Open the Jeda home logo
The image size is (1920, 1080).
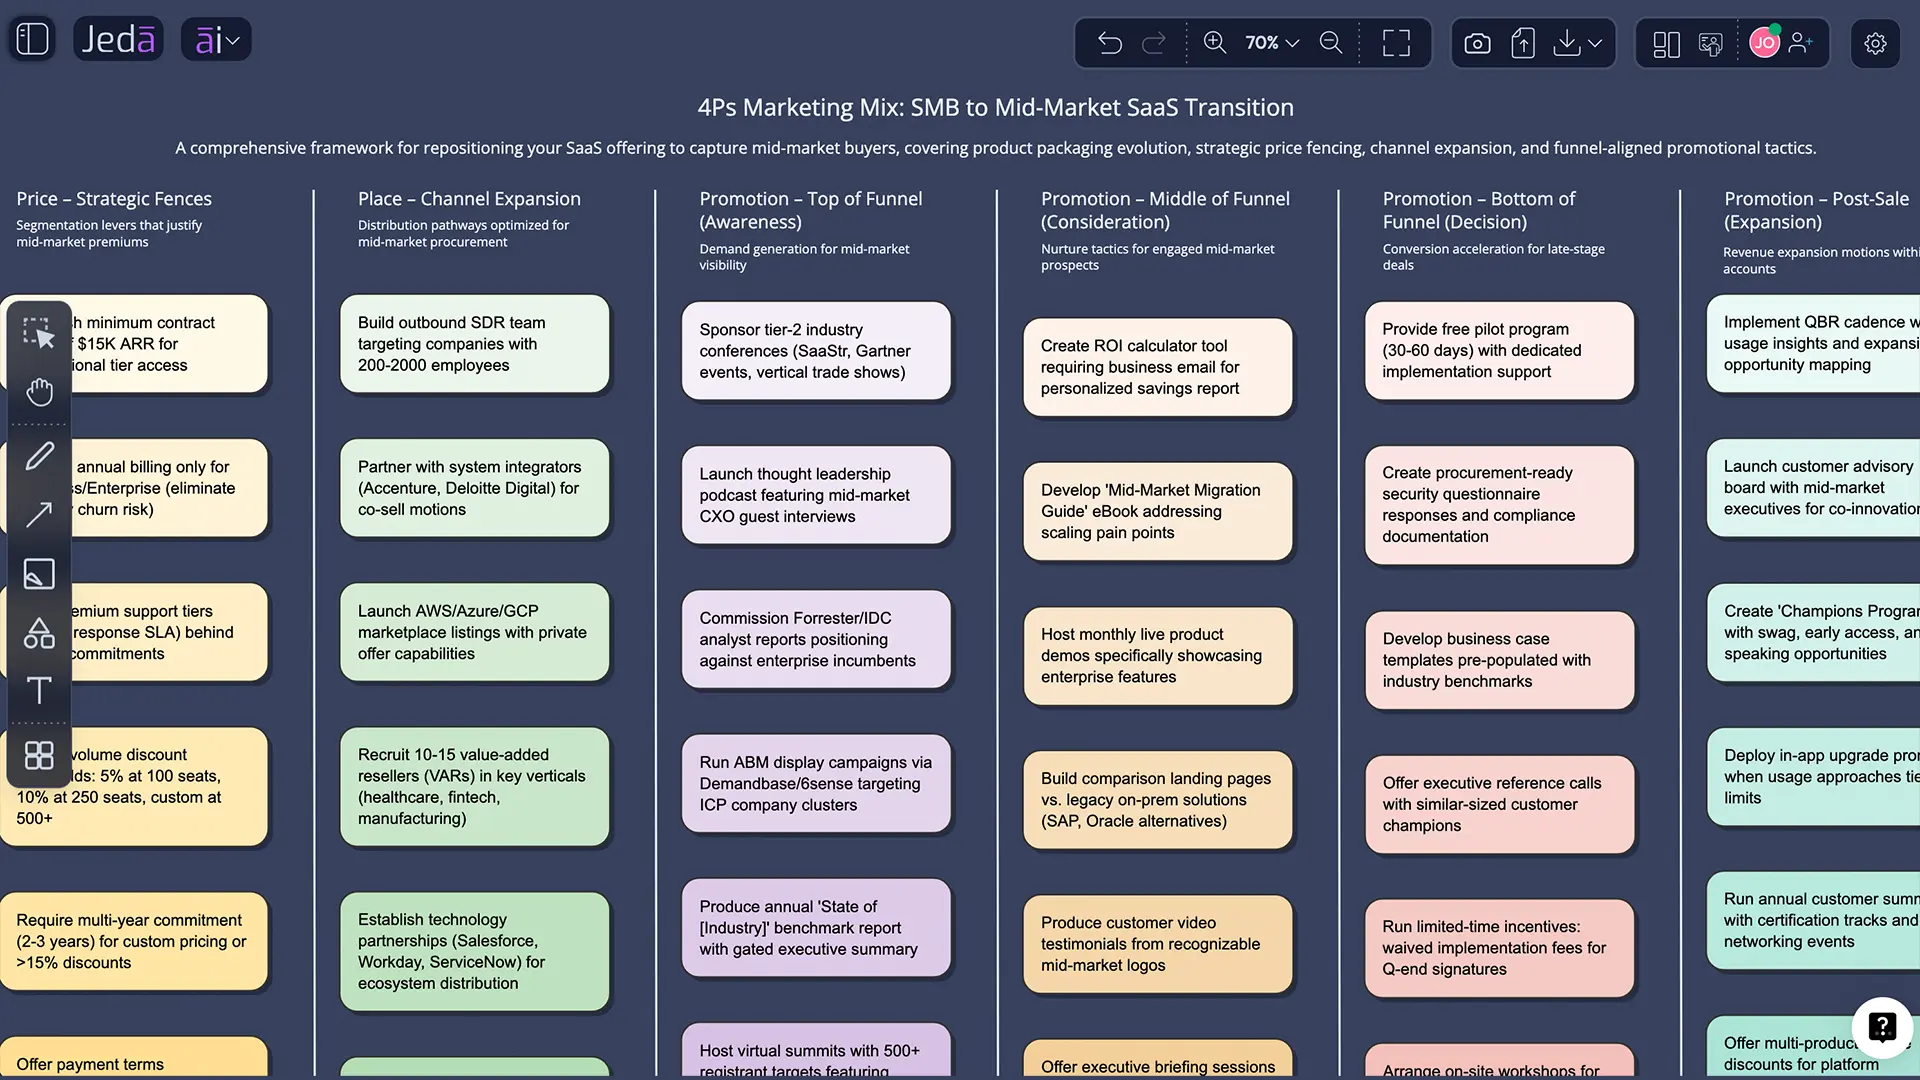tap(118, 39)
